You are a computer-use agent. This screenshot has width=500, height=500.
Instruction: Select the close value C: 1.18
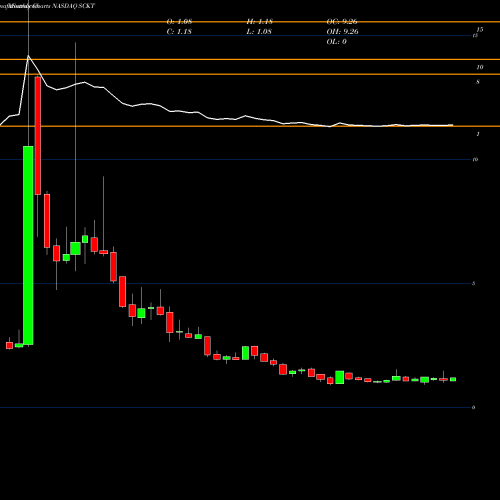point(179,32)
